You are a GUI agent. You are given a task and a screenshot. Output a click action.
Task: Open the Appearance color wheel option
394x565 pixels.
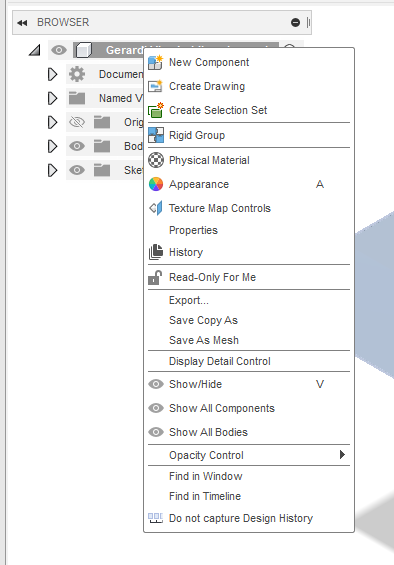(156, 184)
